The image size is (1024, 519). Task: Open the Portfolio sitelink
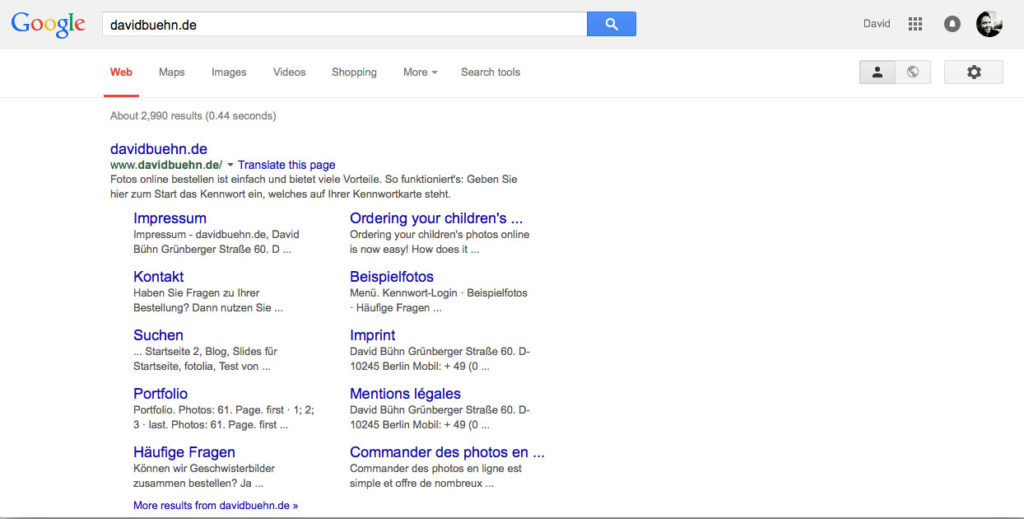tap(161, 394)
